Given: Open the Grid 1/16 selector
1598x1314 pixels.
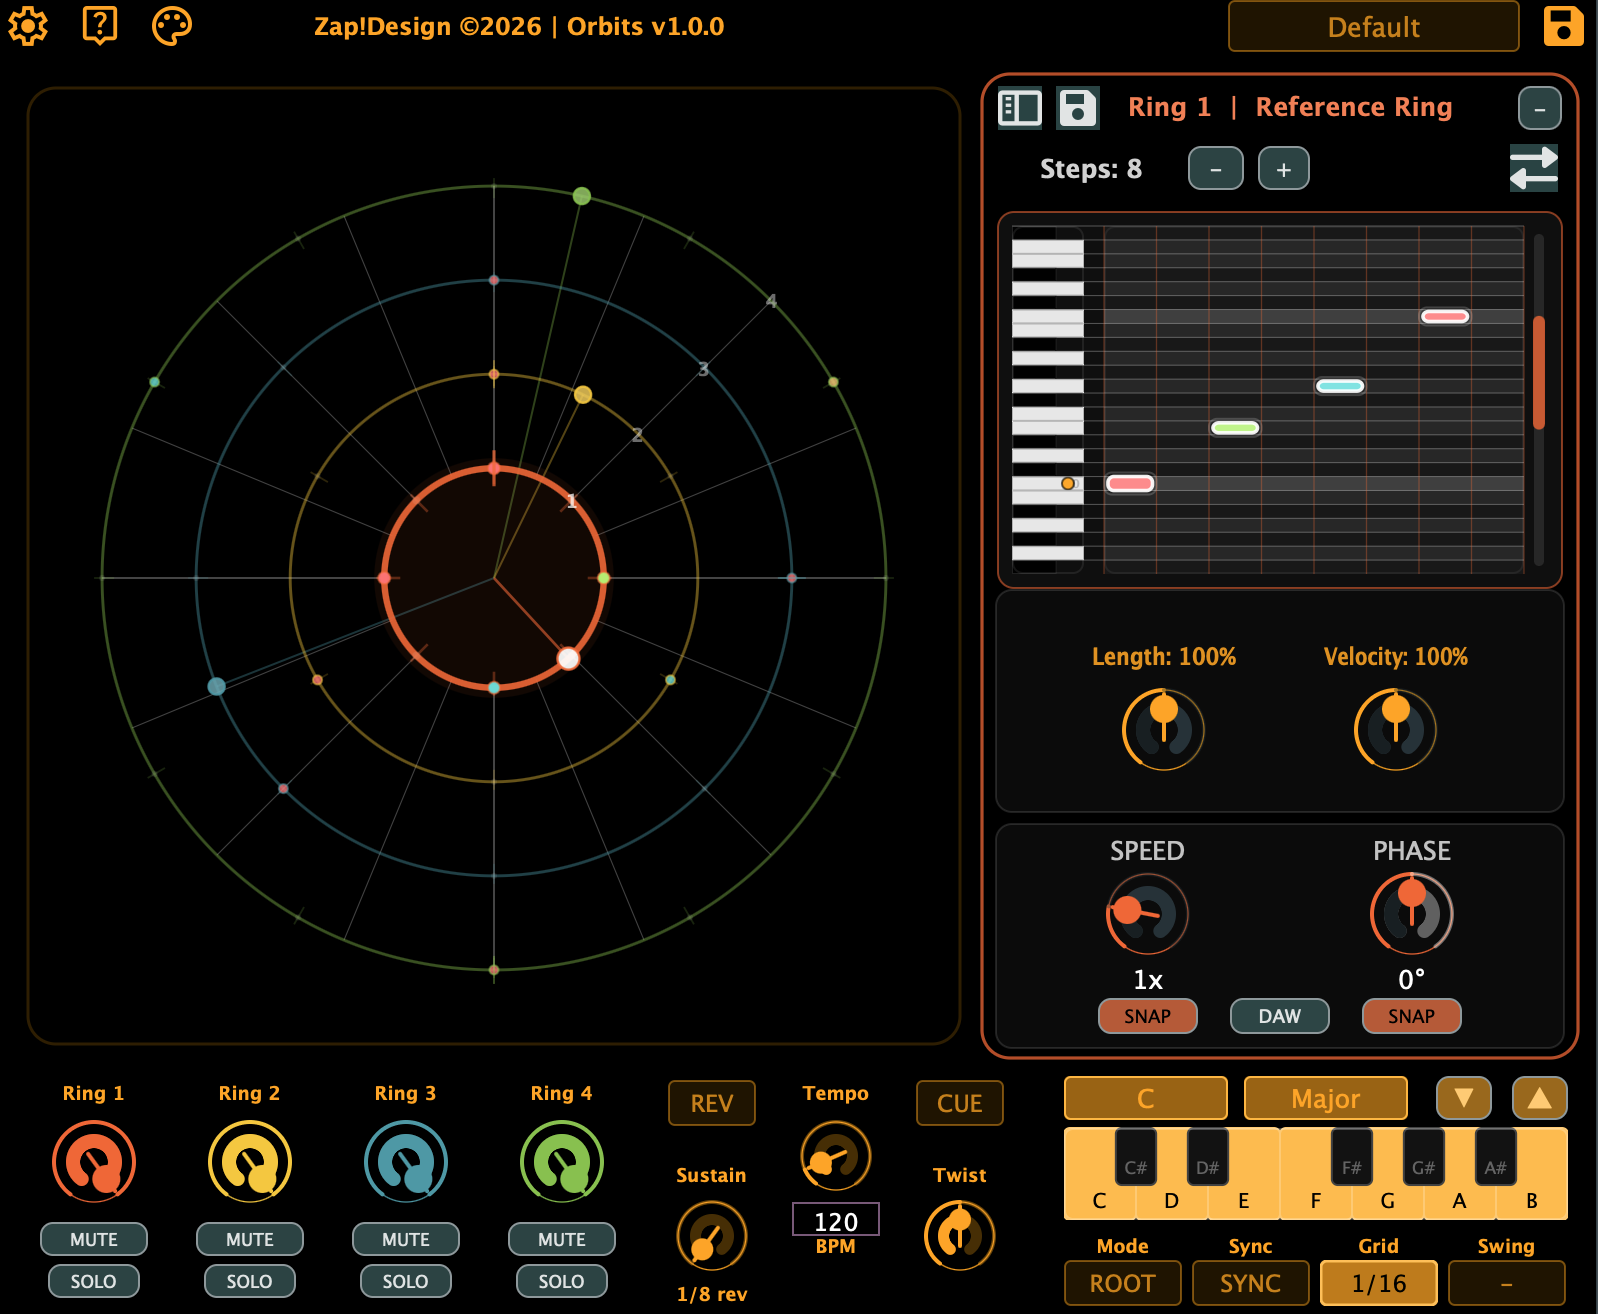Looking at the screenshot, I should [1379, 1283].
